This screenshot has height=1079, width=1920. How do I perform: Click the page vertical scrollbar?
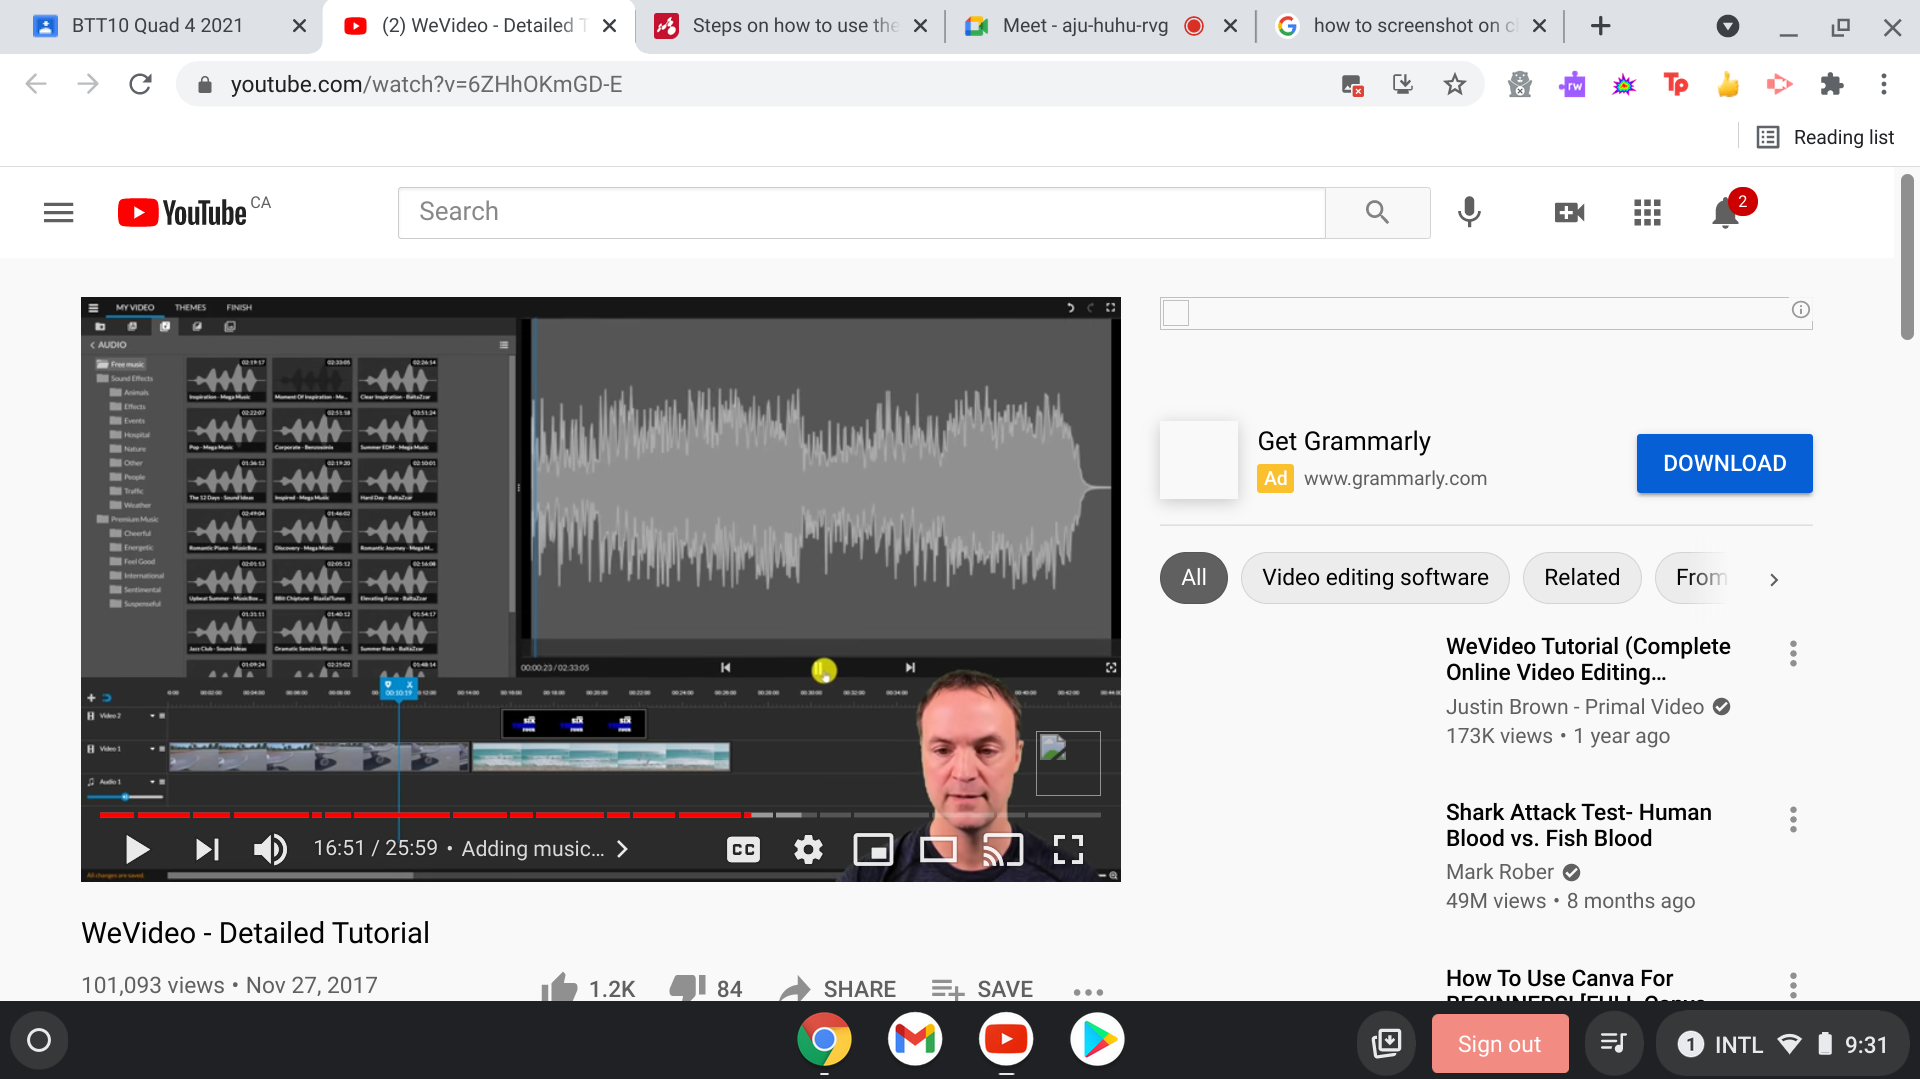coord(1908,258)
